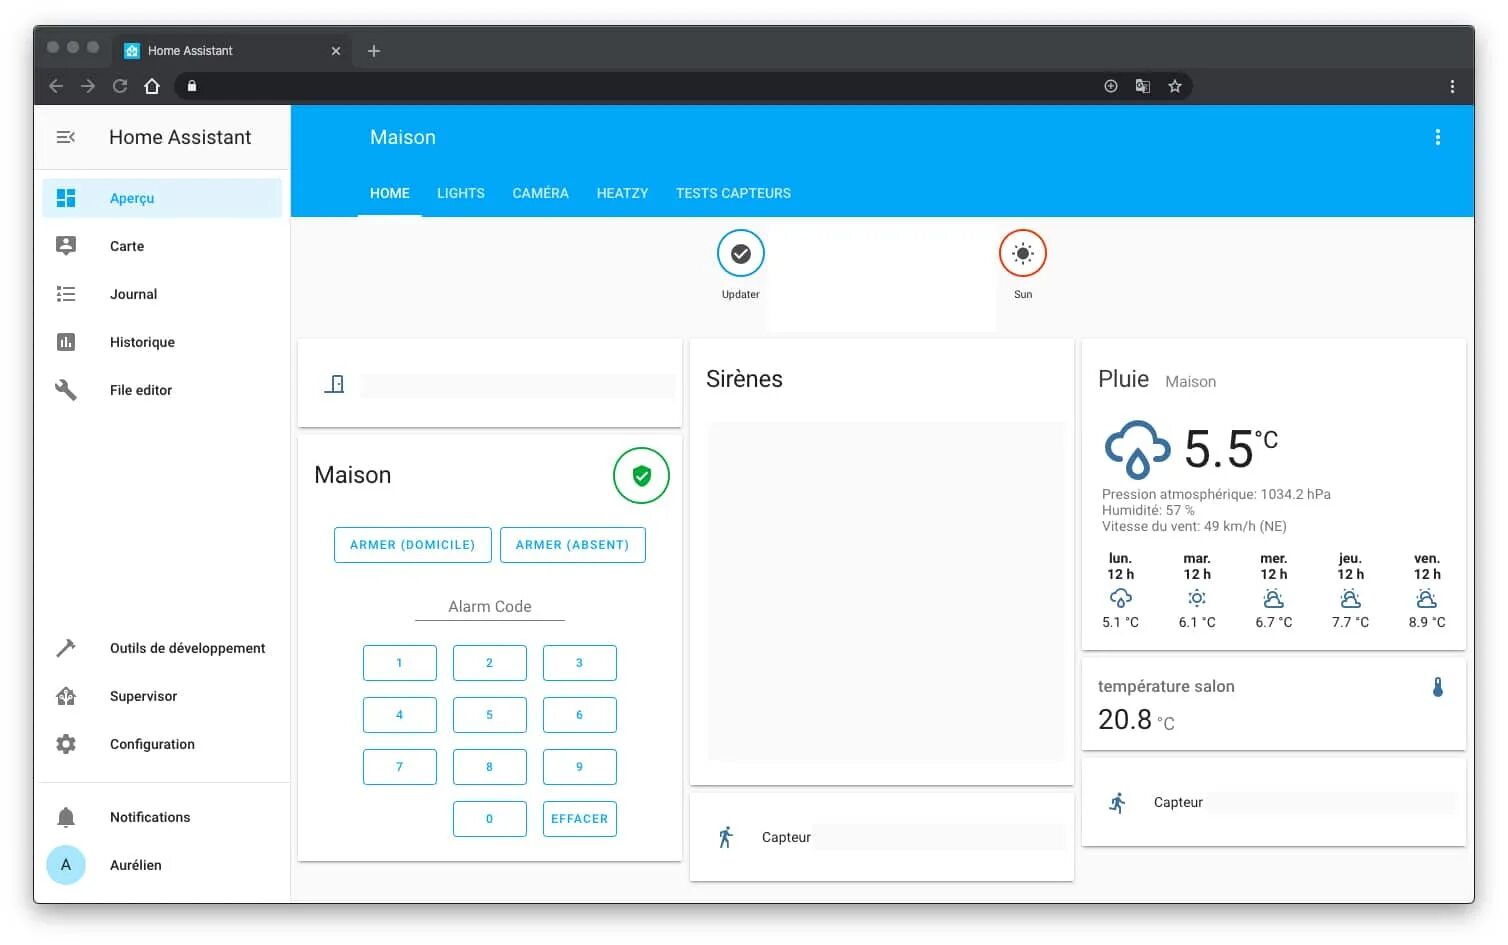Tap keypad digit 2
The height and width of the screenshot is (945, 1508).
click(490, 663)
